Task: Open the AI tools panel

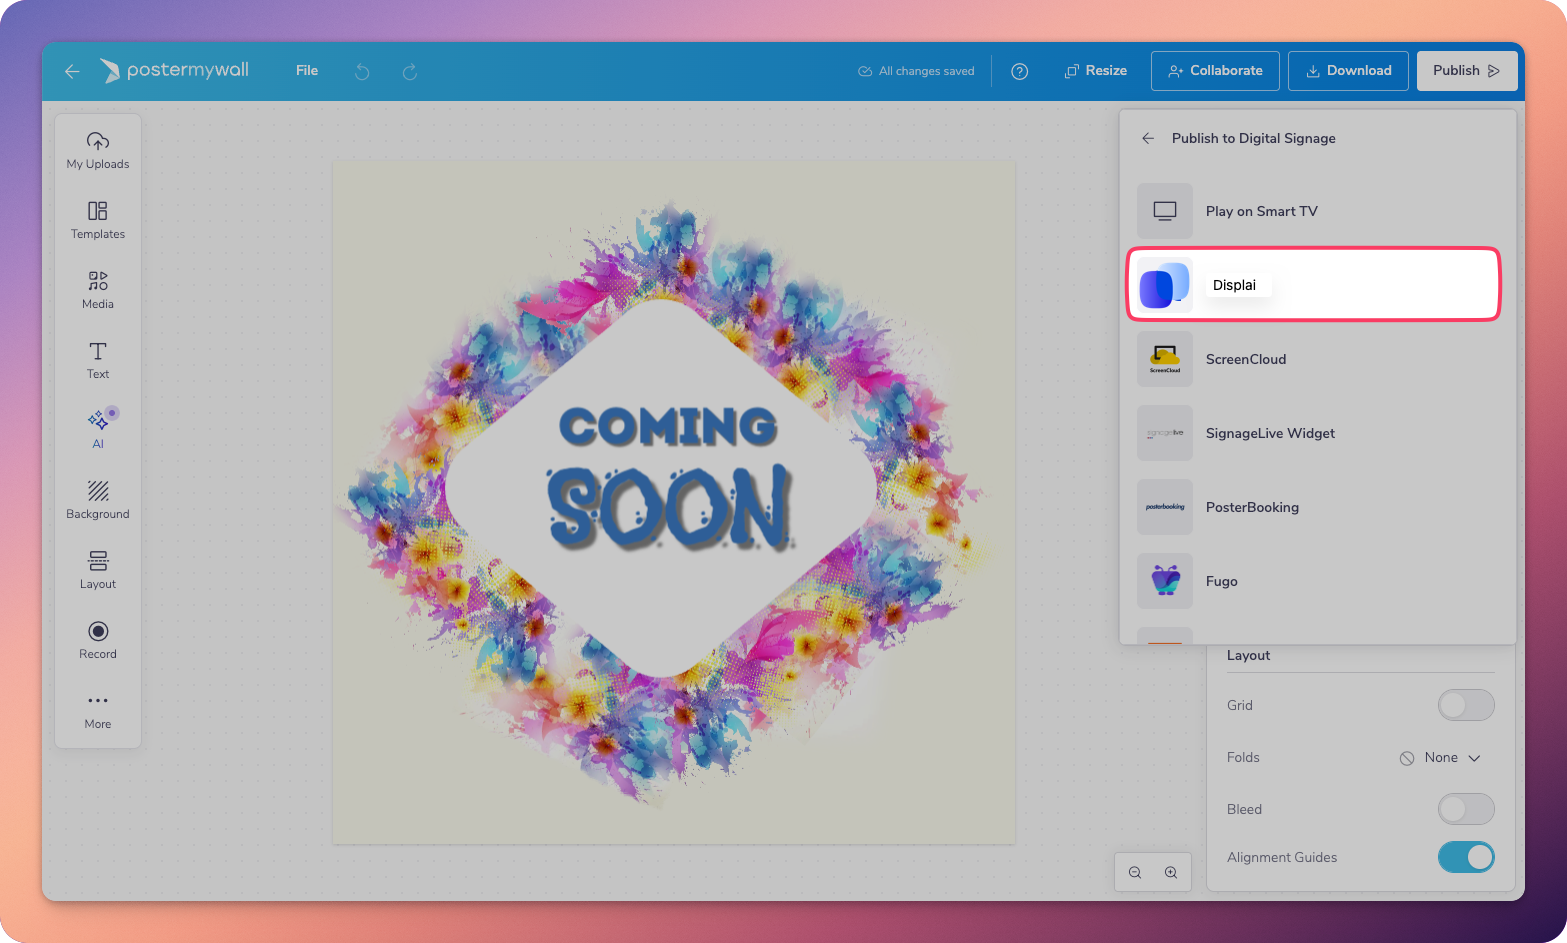Action: (x=98, y=430)
